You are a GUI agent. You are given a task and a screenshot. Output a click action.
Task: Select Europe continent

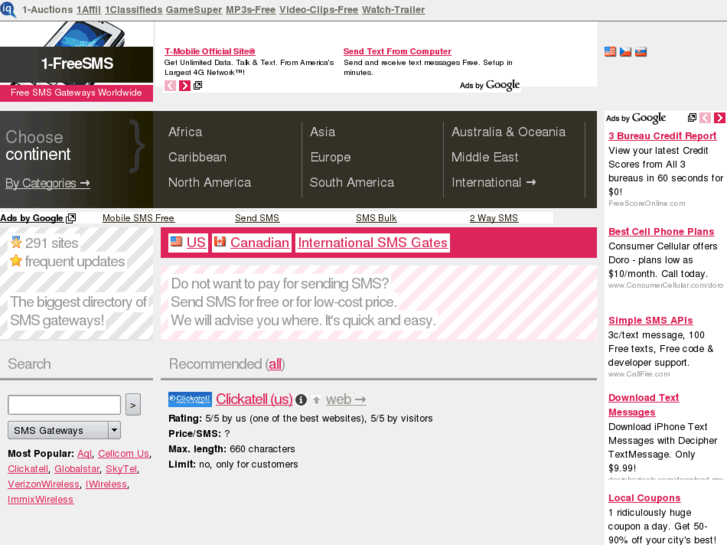(330, 157)
